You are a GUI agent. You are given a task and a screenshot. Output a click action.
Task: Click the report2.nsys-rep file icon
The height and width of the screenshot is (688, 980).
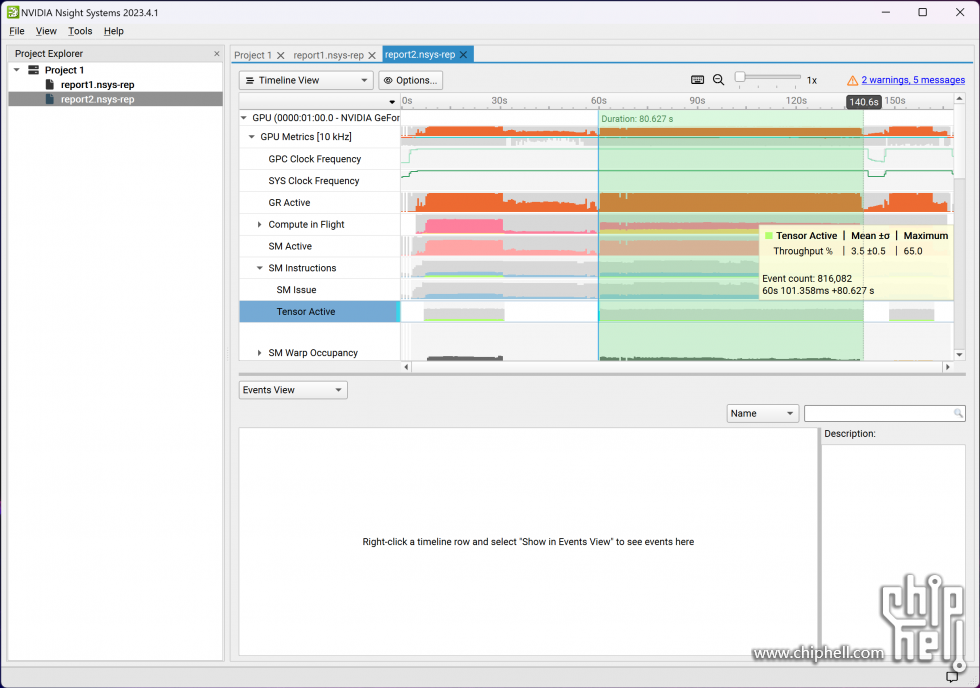(x=50, y=99)
